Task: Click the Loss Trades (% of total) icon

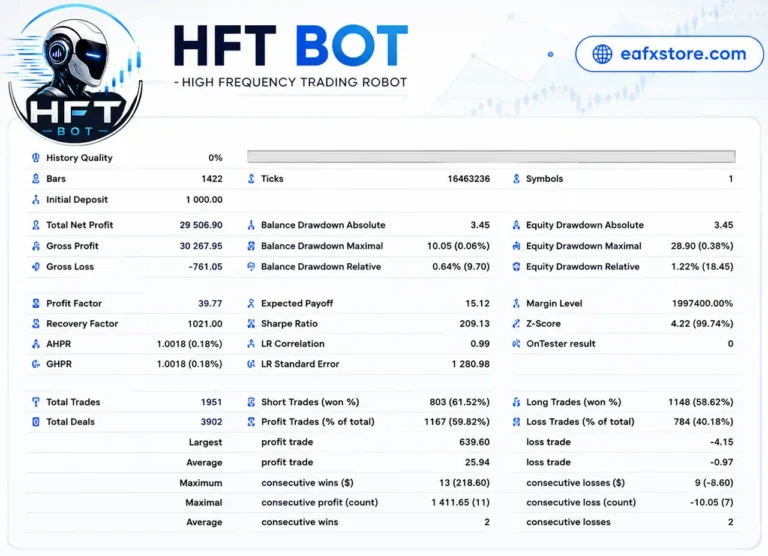Action: coord(516,422)
